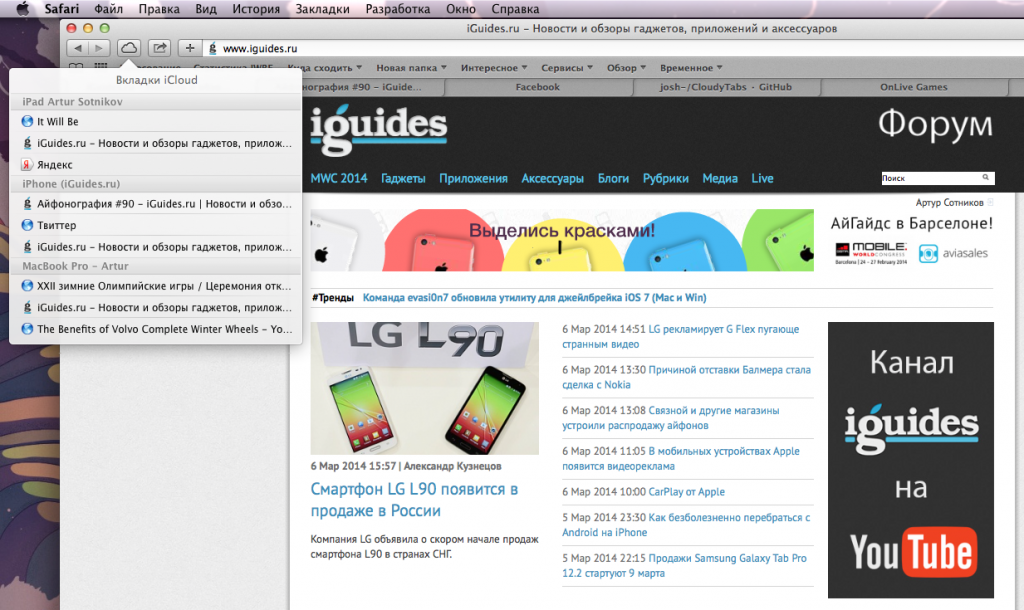
Task: Open iPad tab It Will Be
Action: (157, 121)
